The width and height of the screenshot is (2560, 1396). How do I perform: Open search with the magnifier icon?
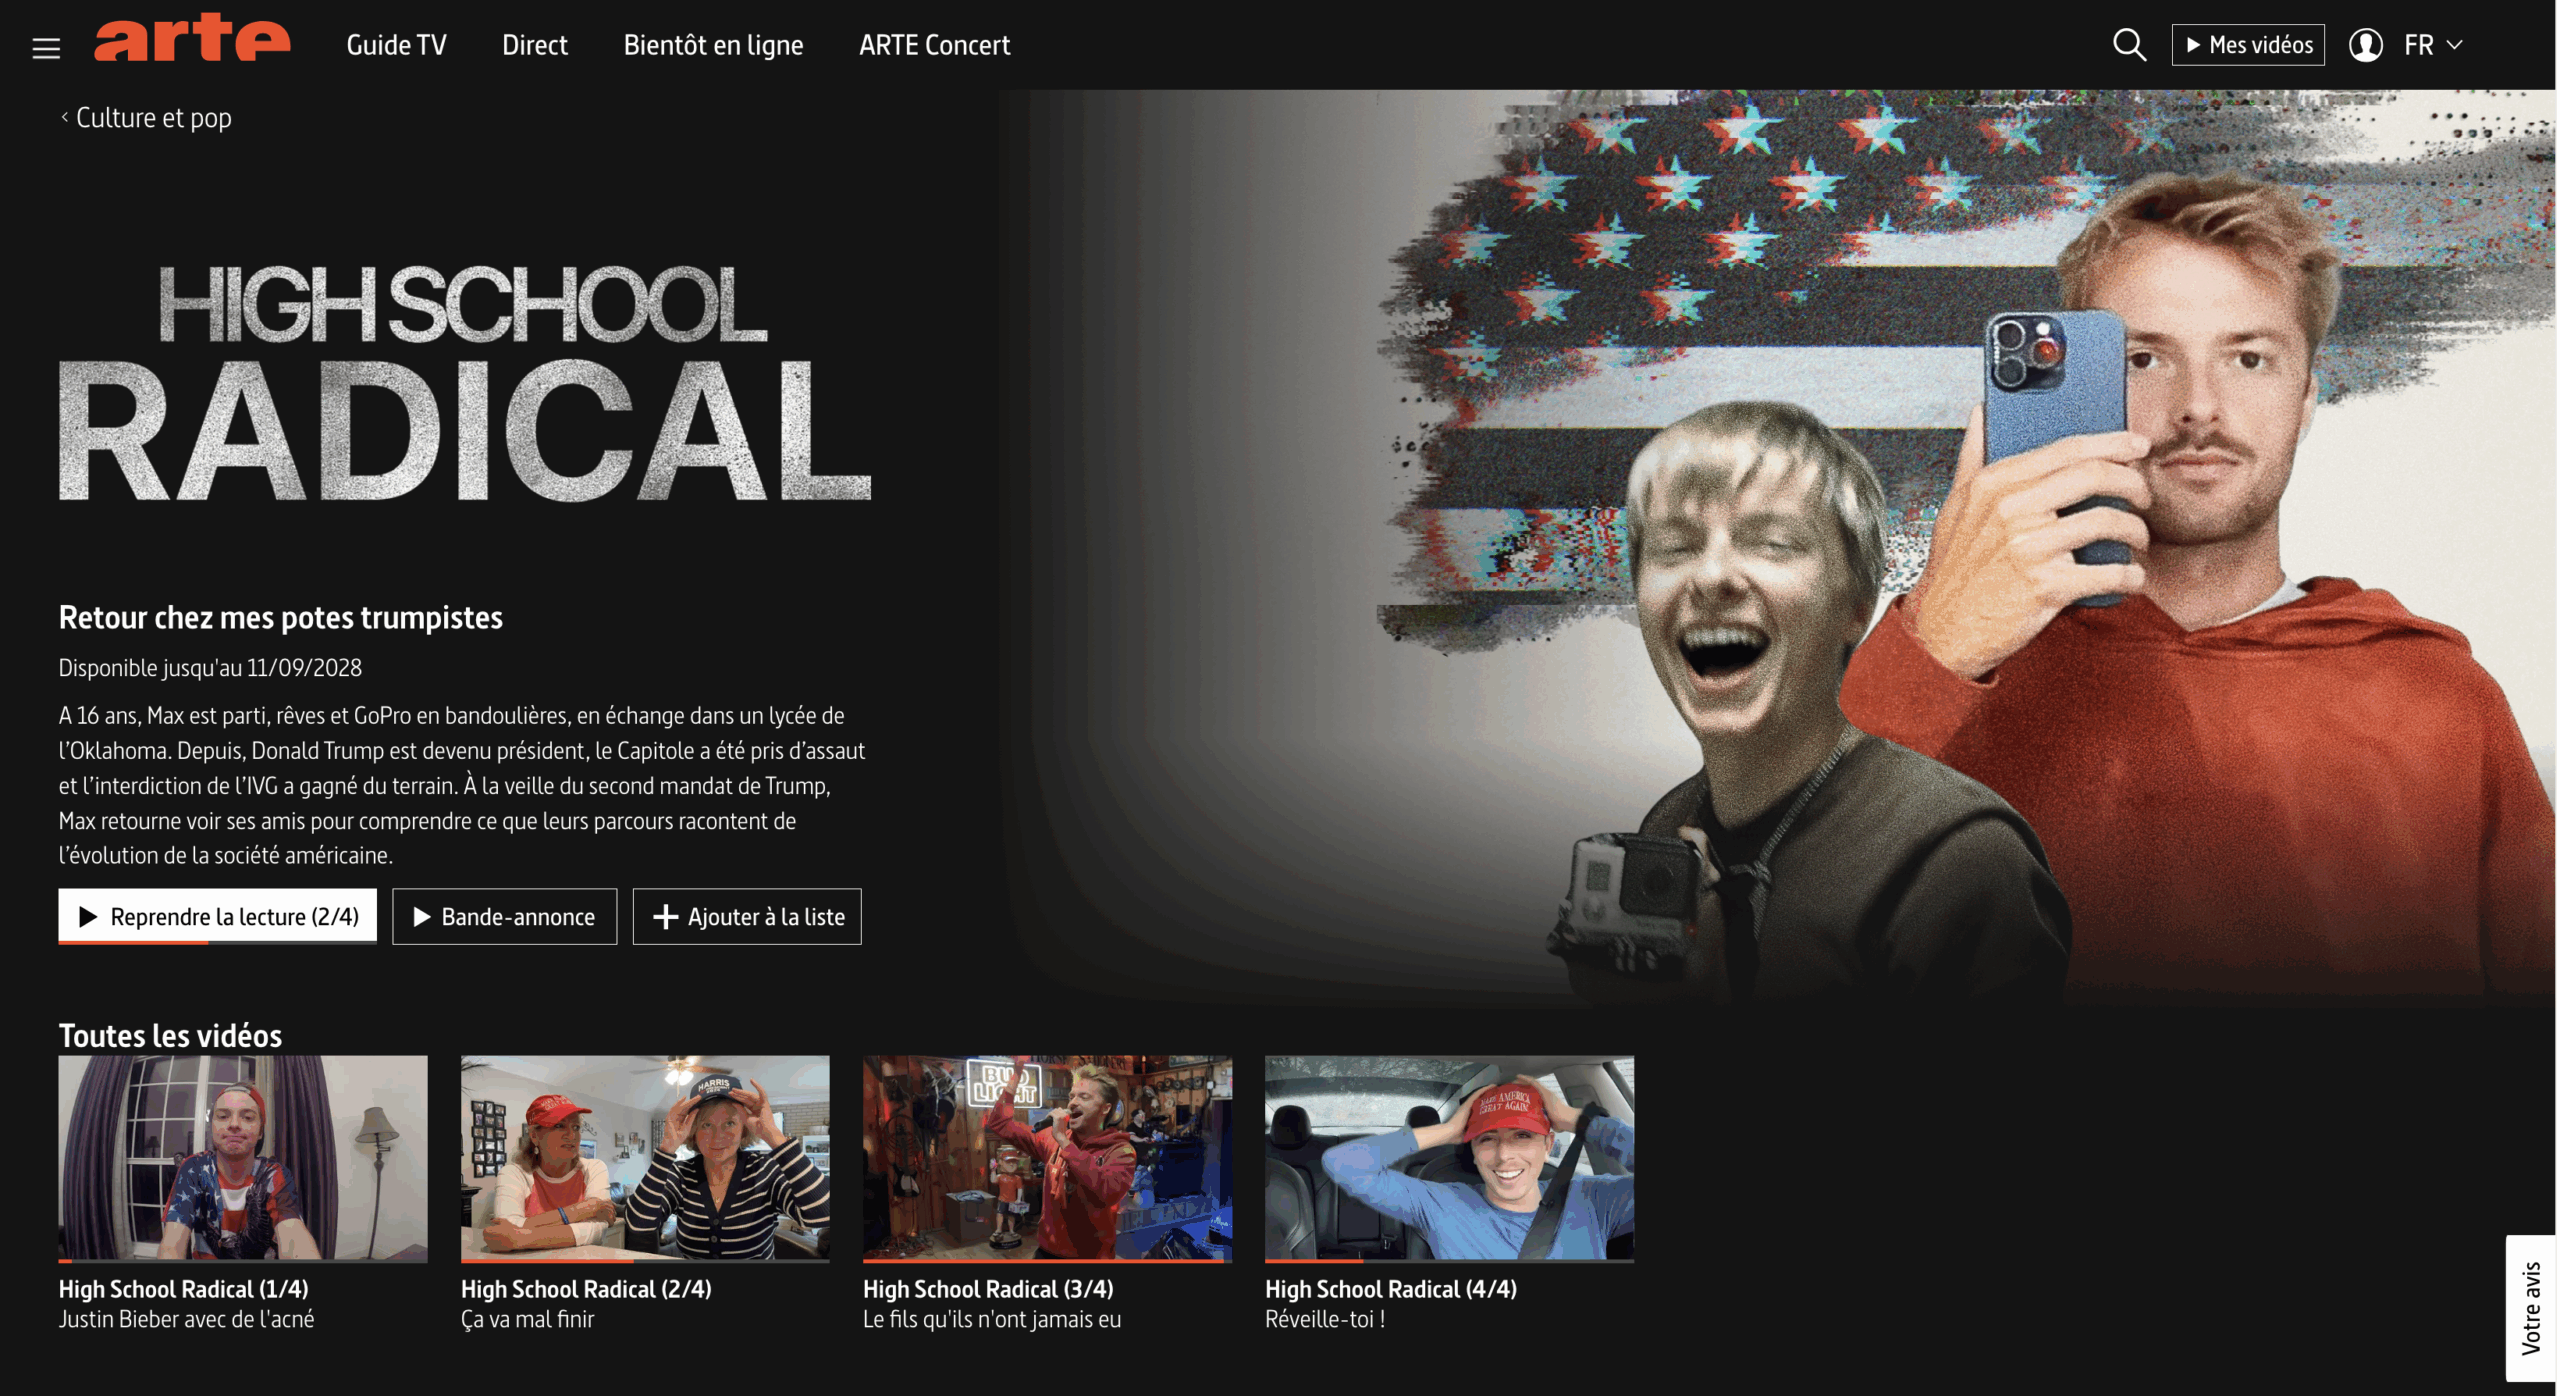pyautogui.click(x=2128, y=45)
